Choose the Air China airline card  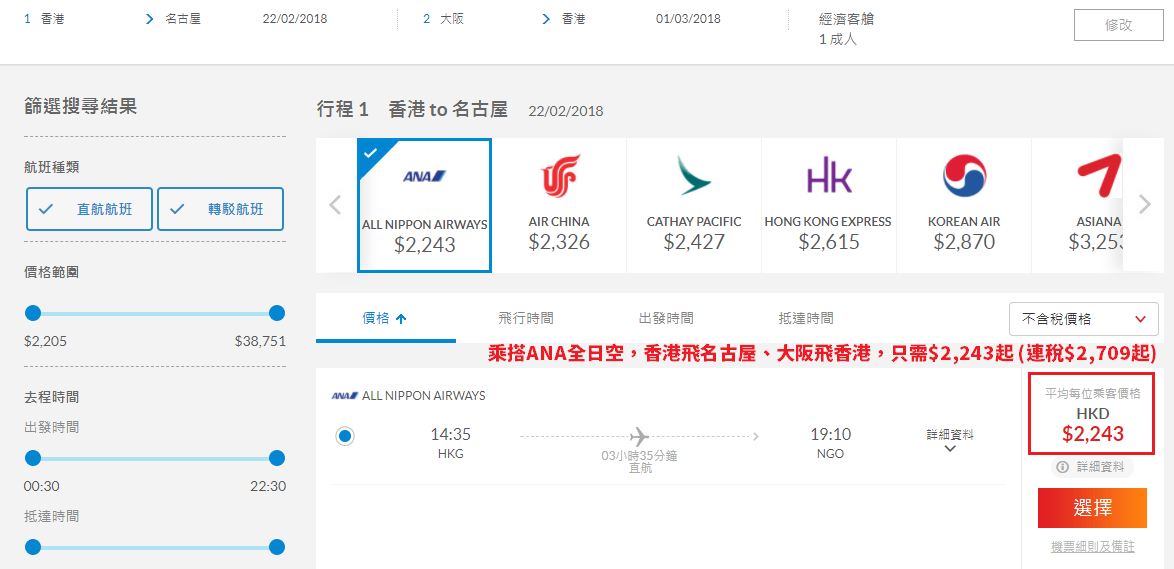(559, 205)
